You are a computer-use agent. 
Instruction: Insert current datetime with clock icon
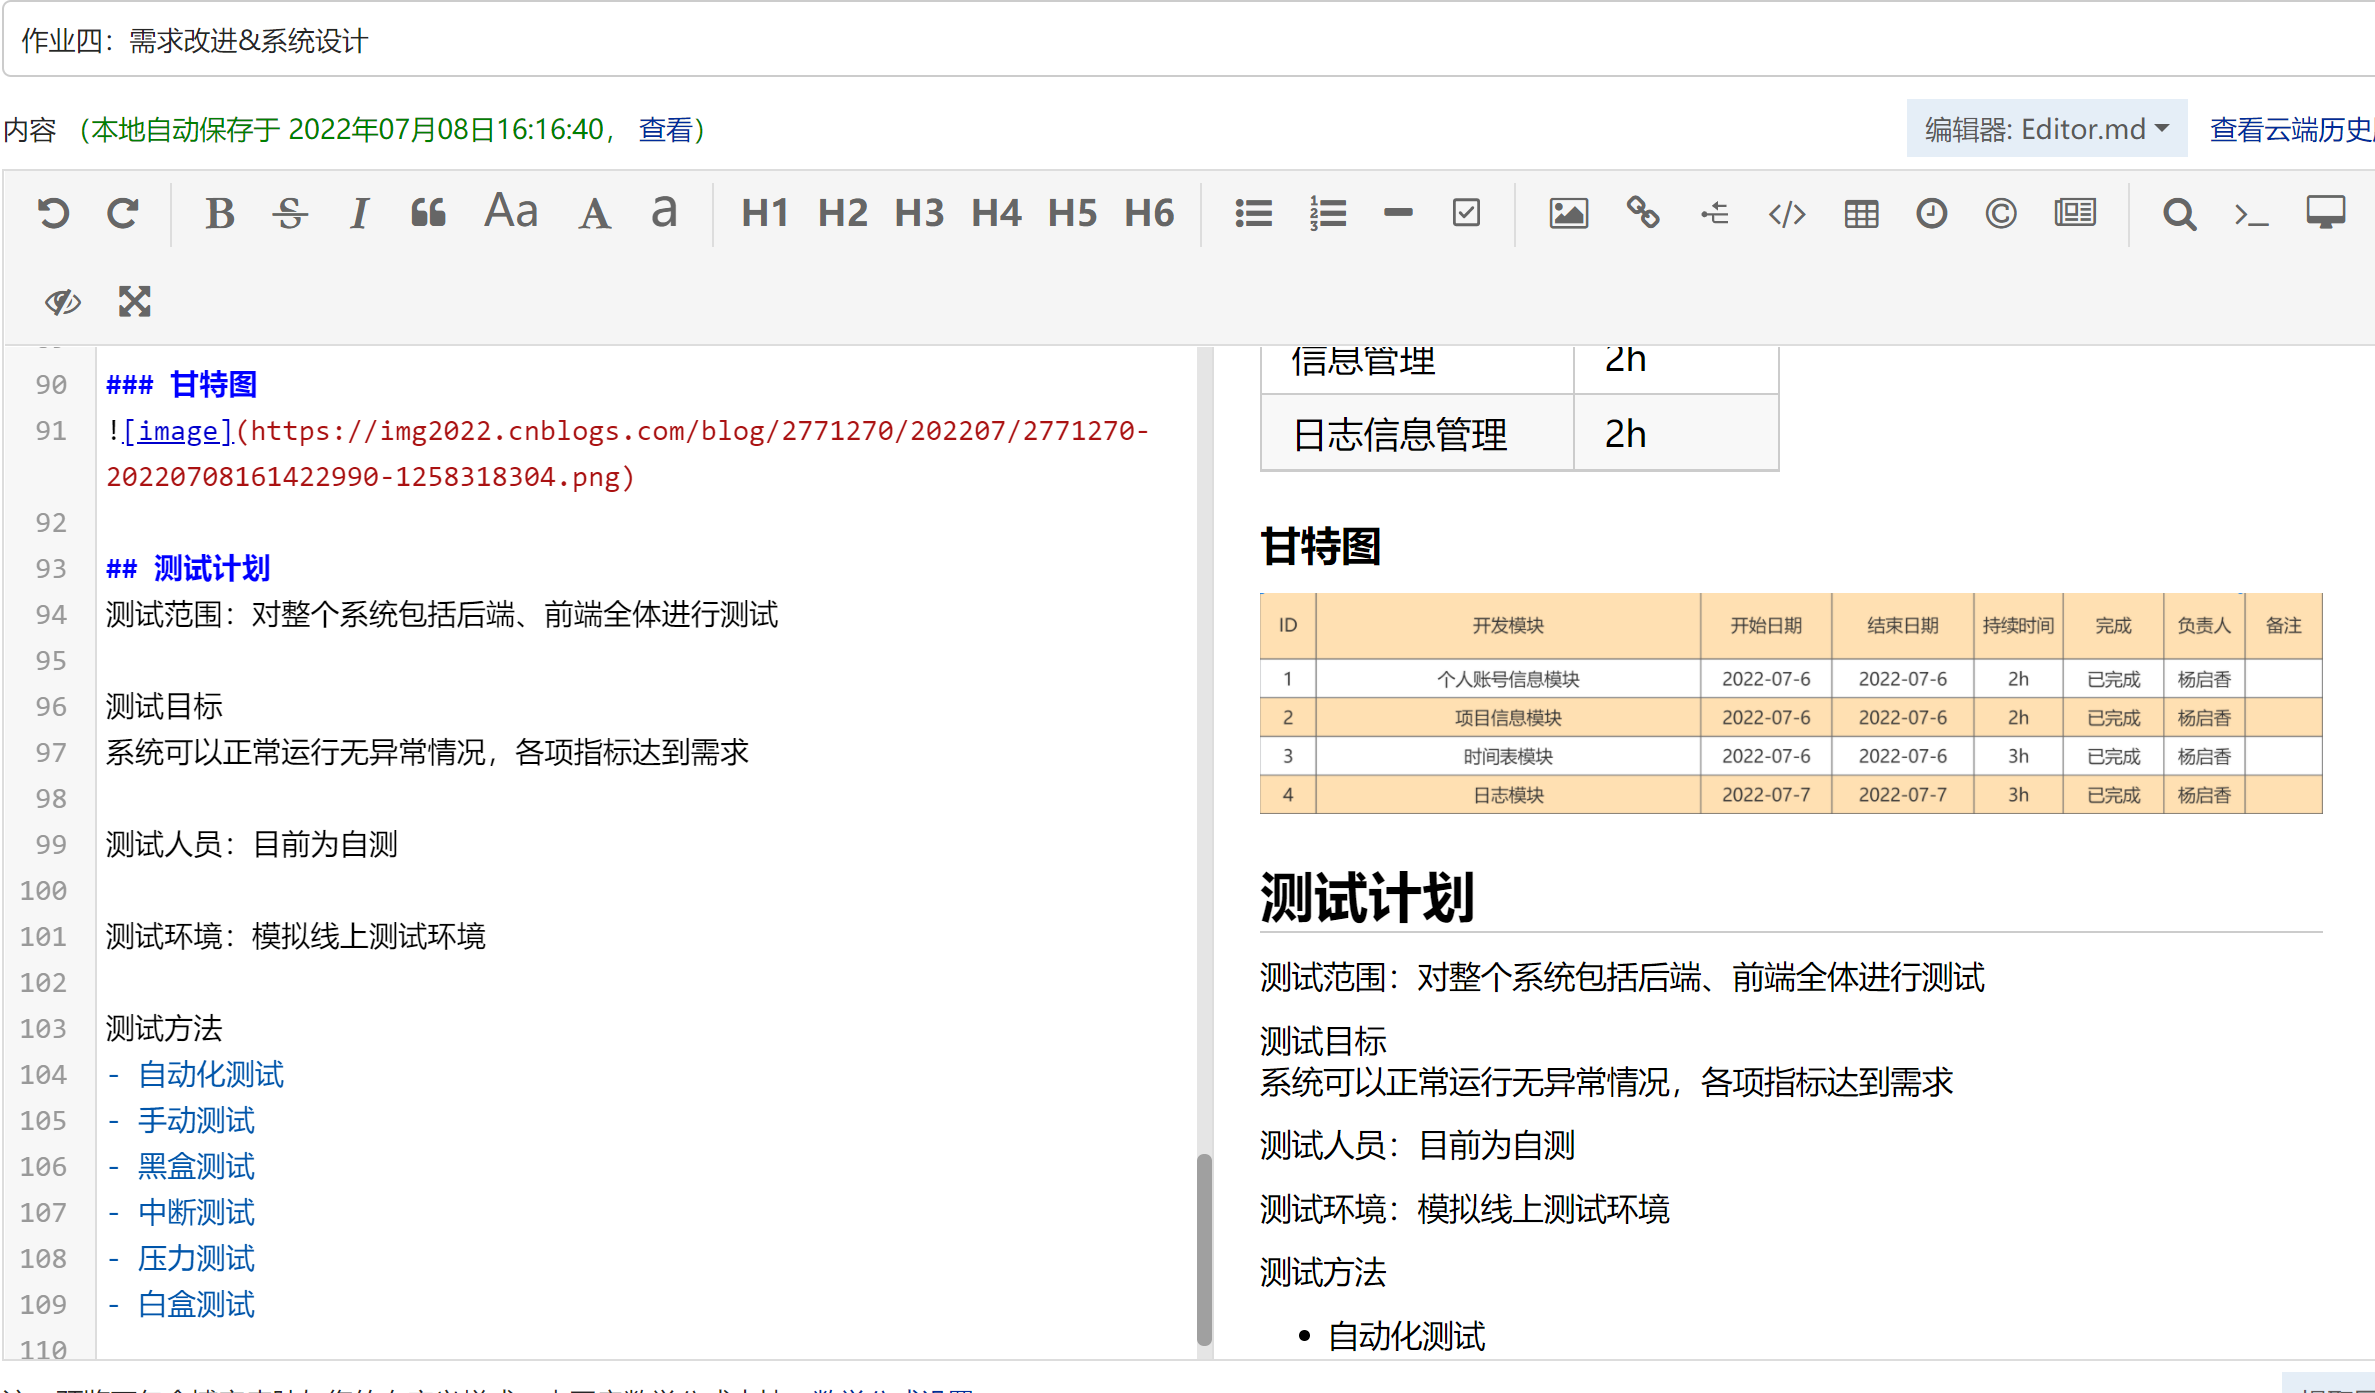(x=1931, y=213)
